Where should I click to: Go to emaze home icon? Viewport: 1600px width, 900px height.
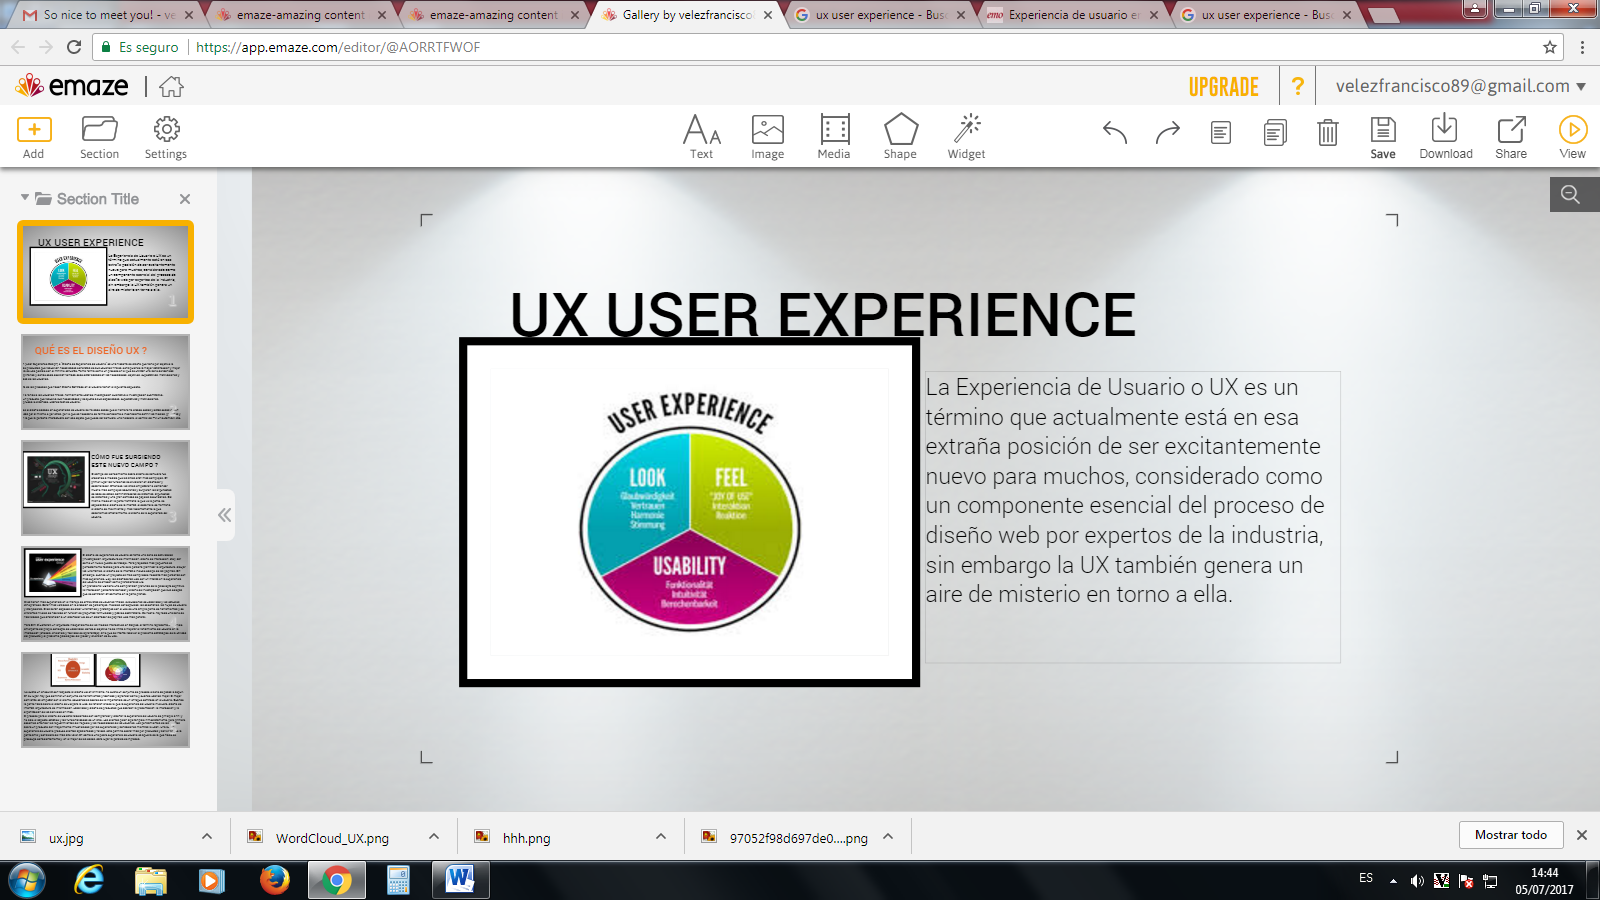172,87
